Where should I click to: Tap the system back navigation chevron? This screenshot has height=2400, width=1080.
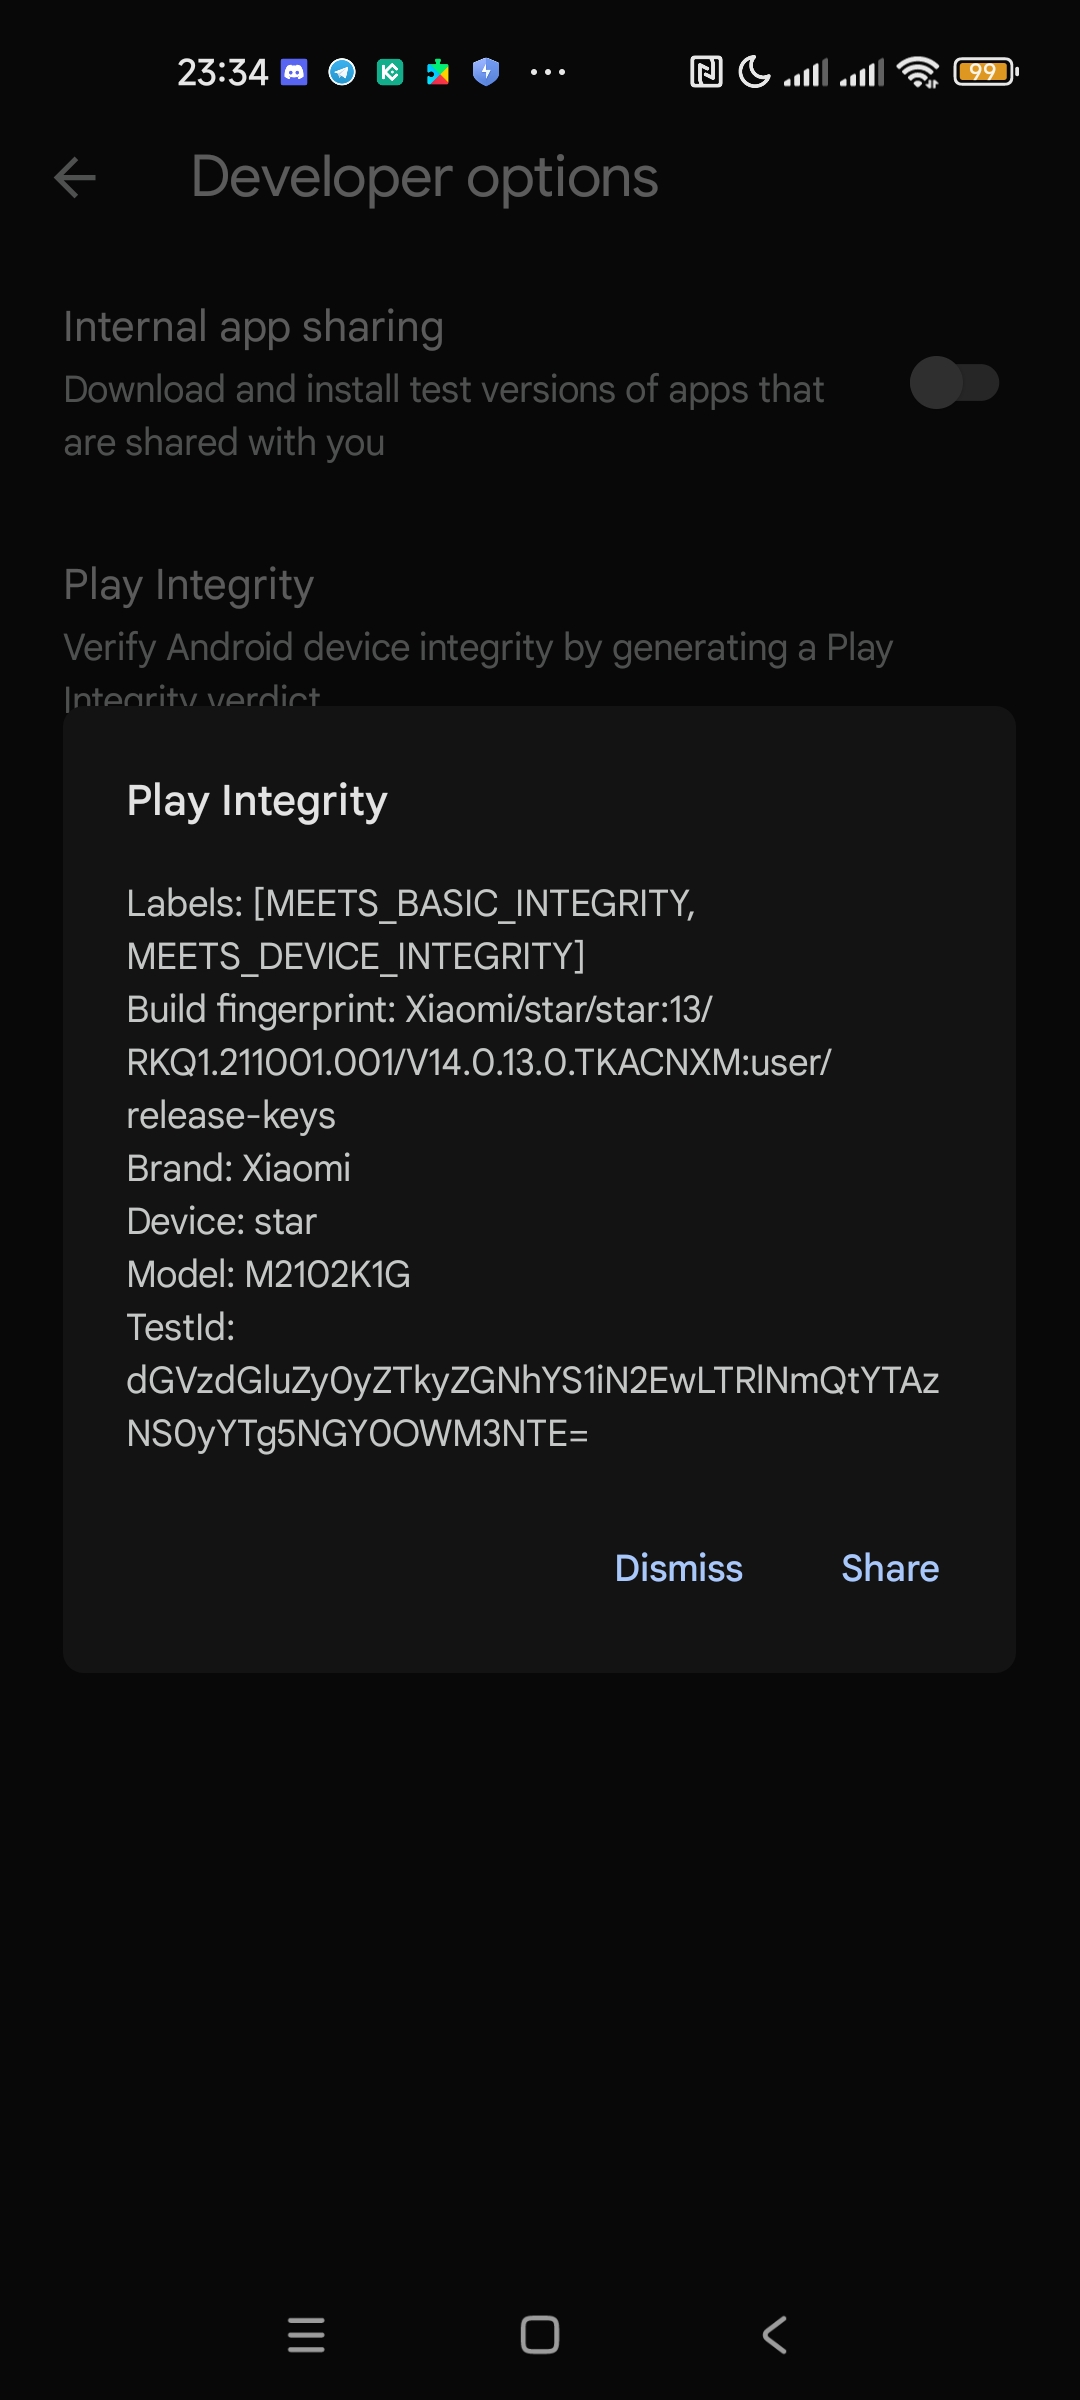[775, 2335]
